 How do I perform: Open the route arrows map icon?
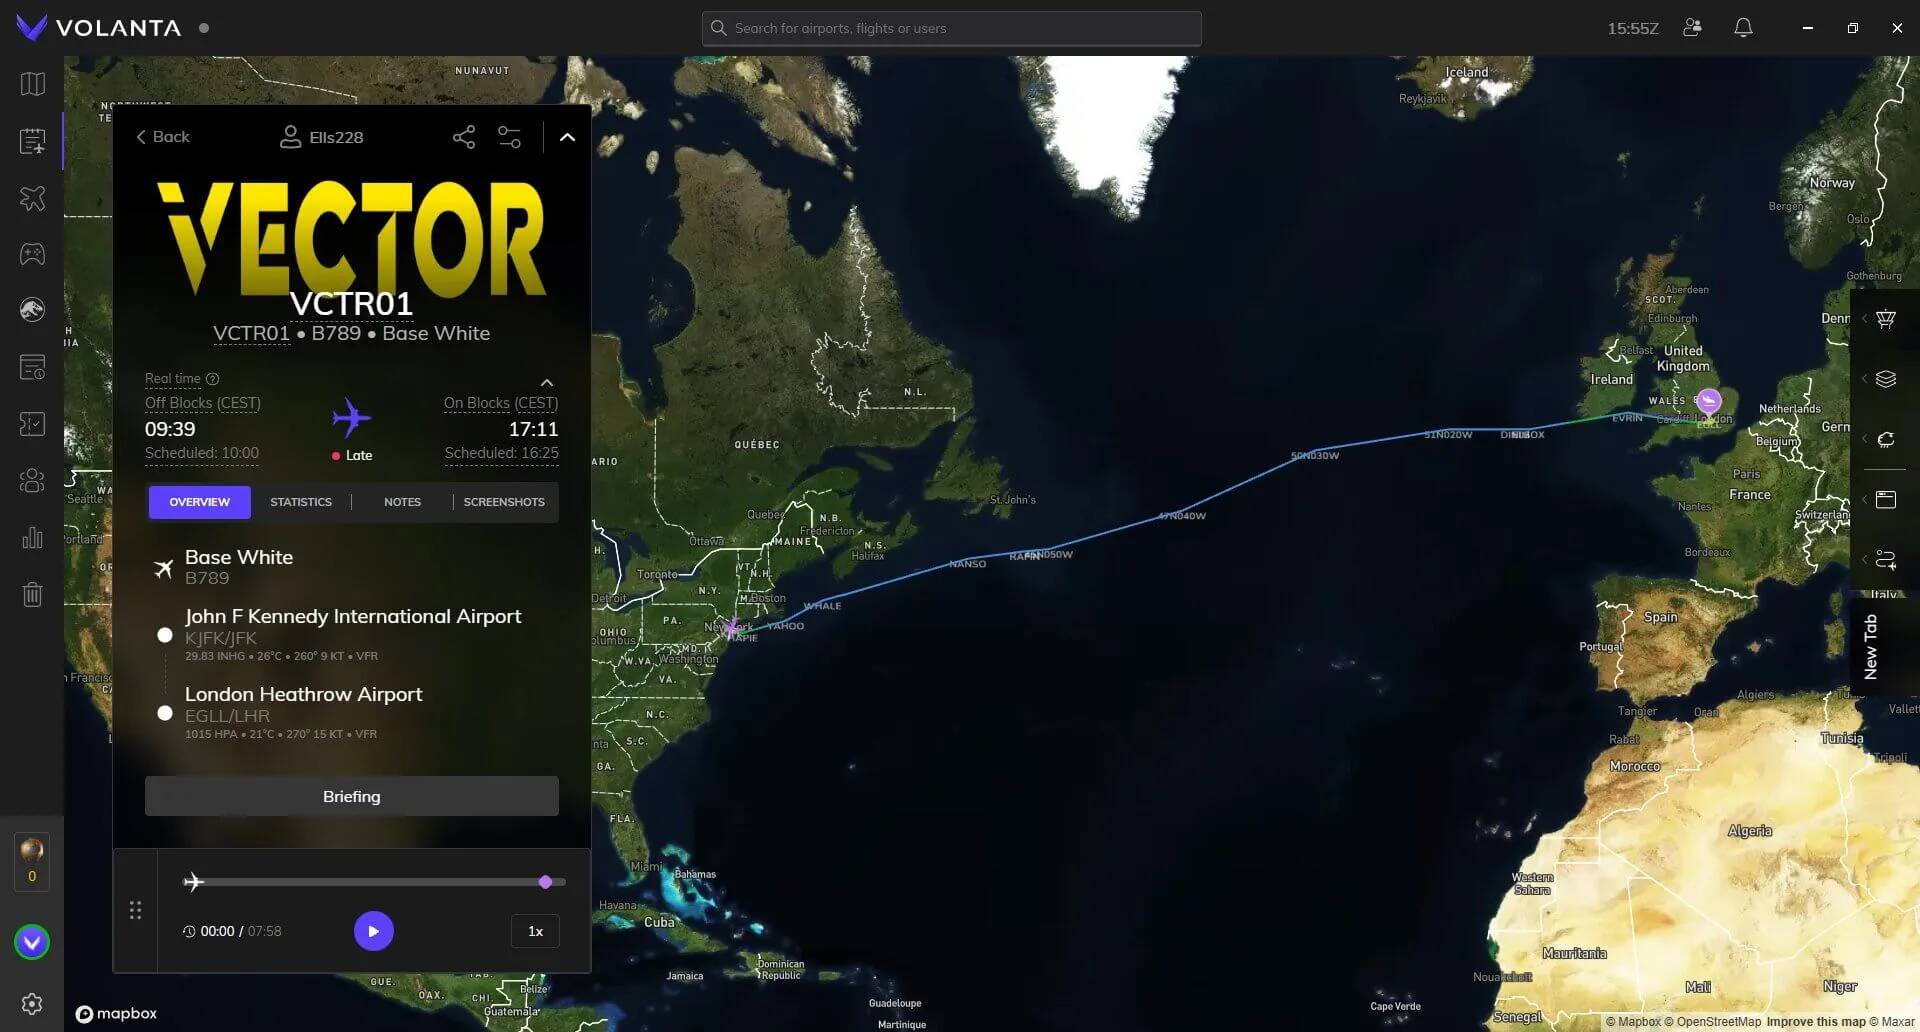[1886, 559]
